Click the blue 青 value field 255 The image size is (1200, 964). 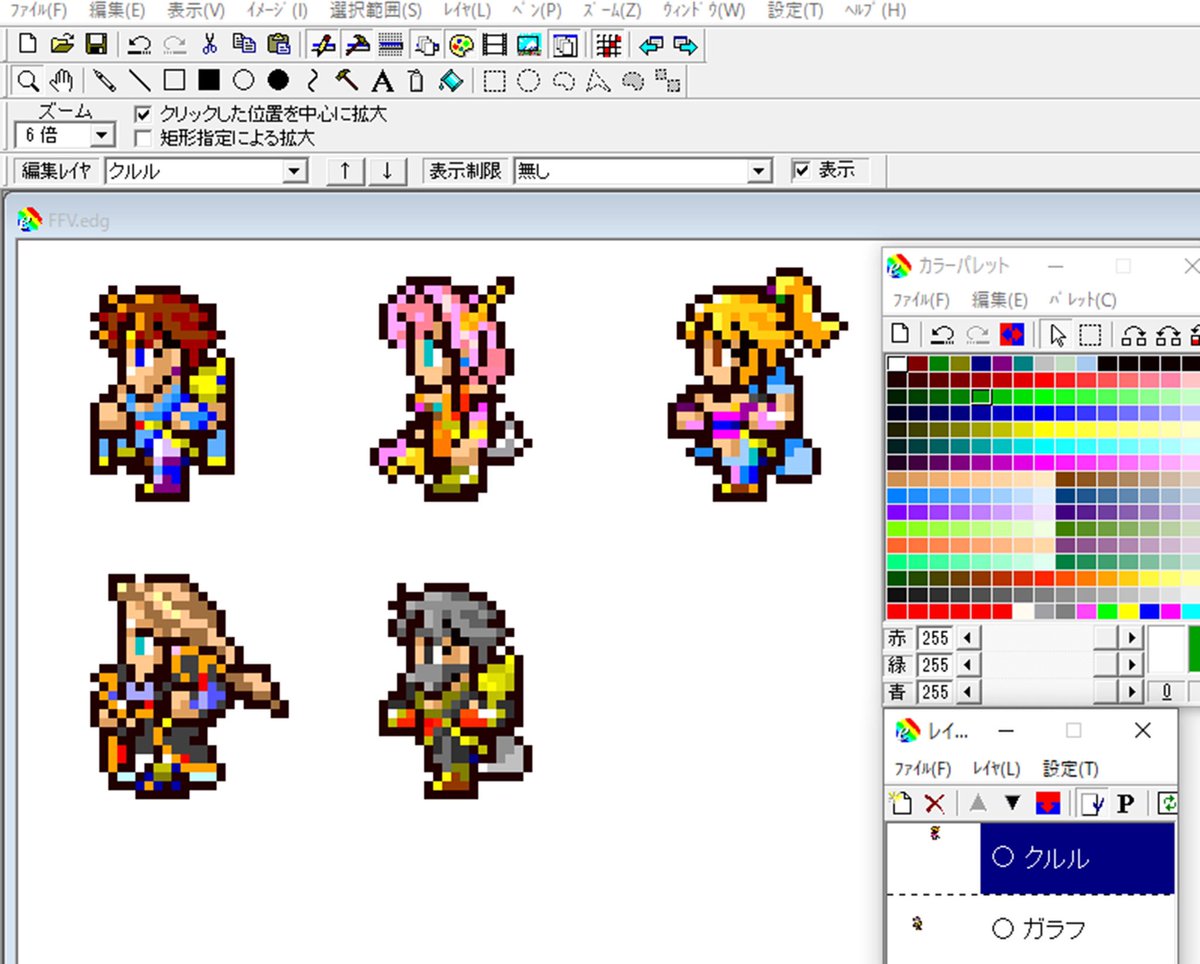(x=935, y=692)
